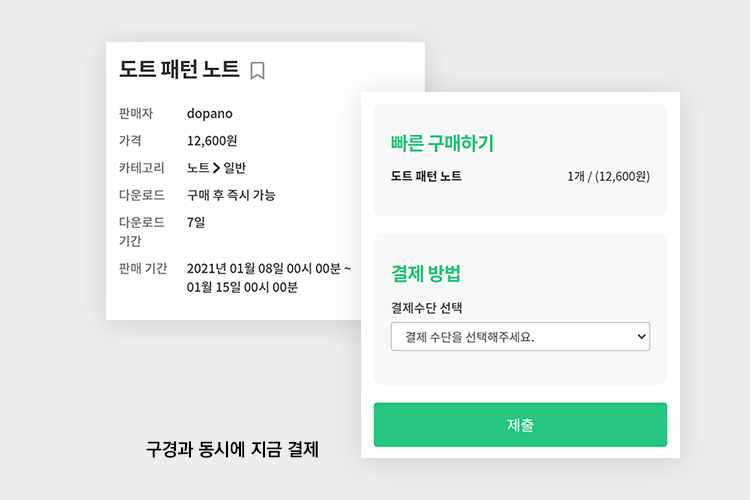Click the 7일 download period value
This screenshot has height=500, width=750.
196,222
